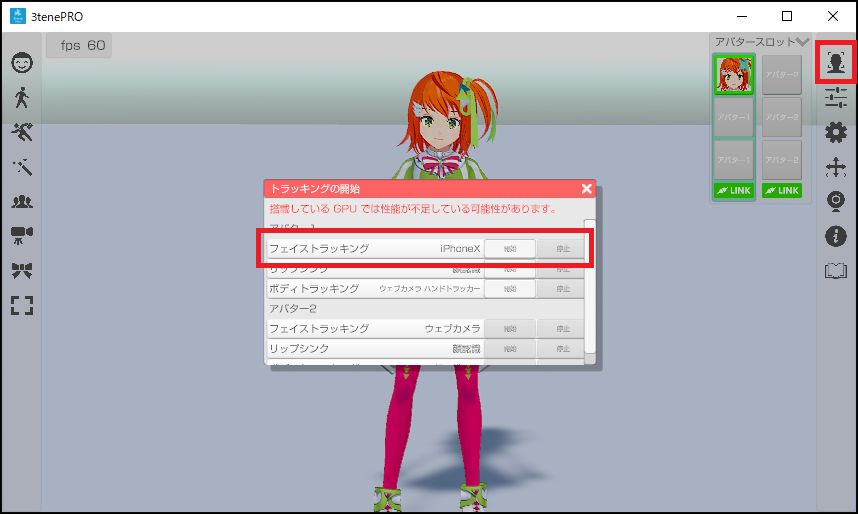This screenshot has height=514, width=858.
Task: Open the video camera recording panel
Action: [x=22, y=235]
